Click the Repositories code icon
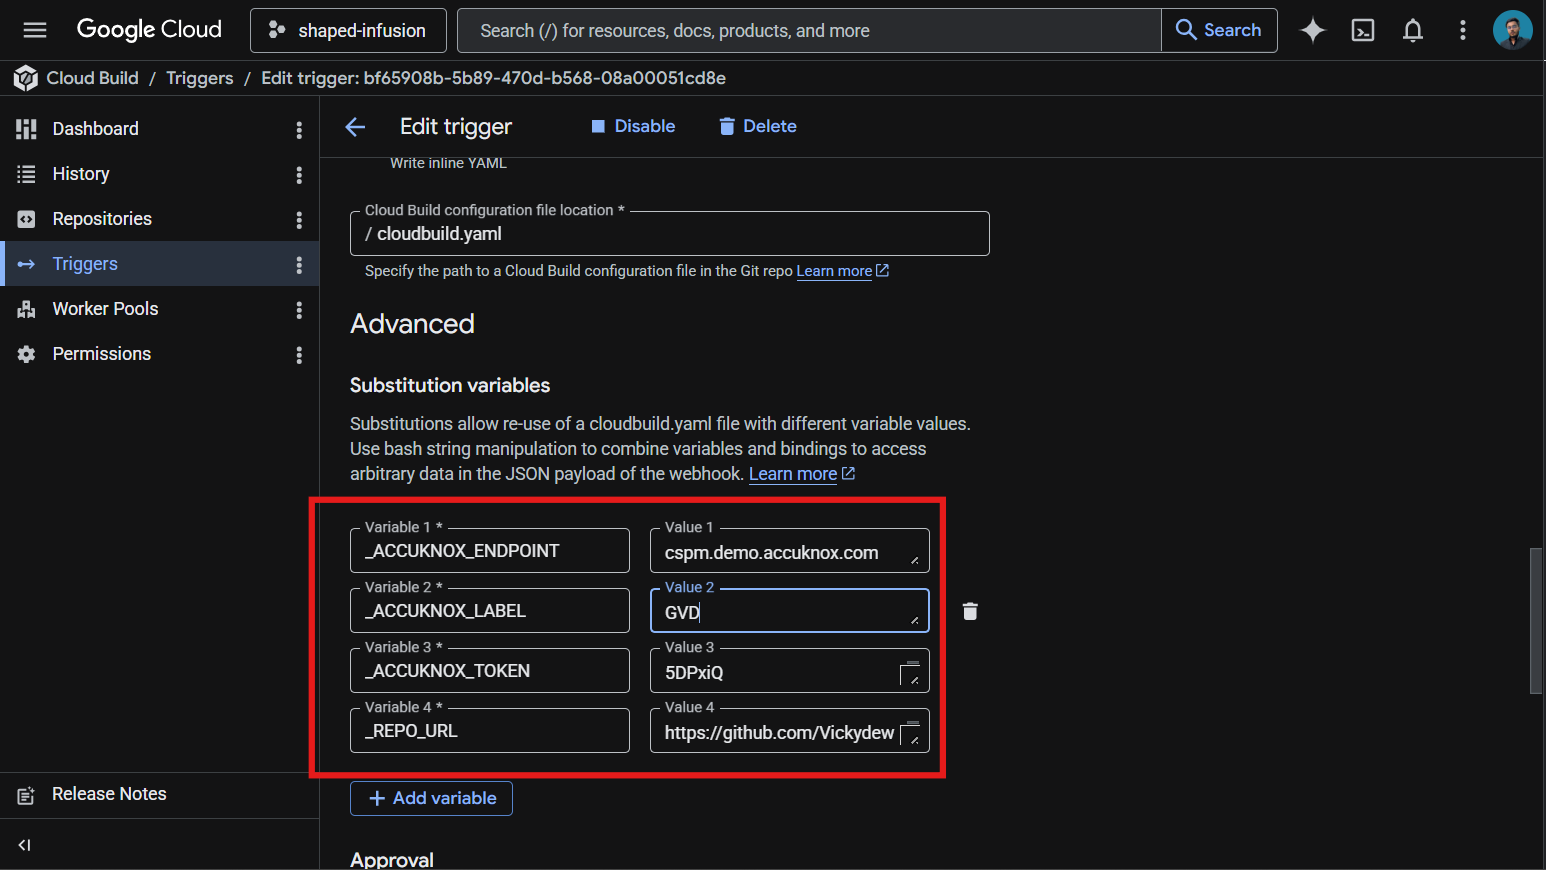Screen dimensions: 1546x870 (26, 219)
